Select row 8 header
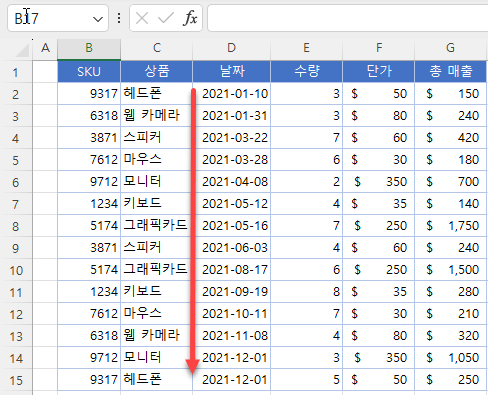Viewport: 488px width, 395px height. [16, 226]
